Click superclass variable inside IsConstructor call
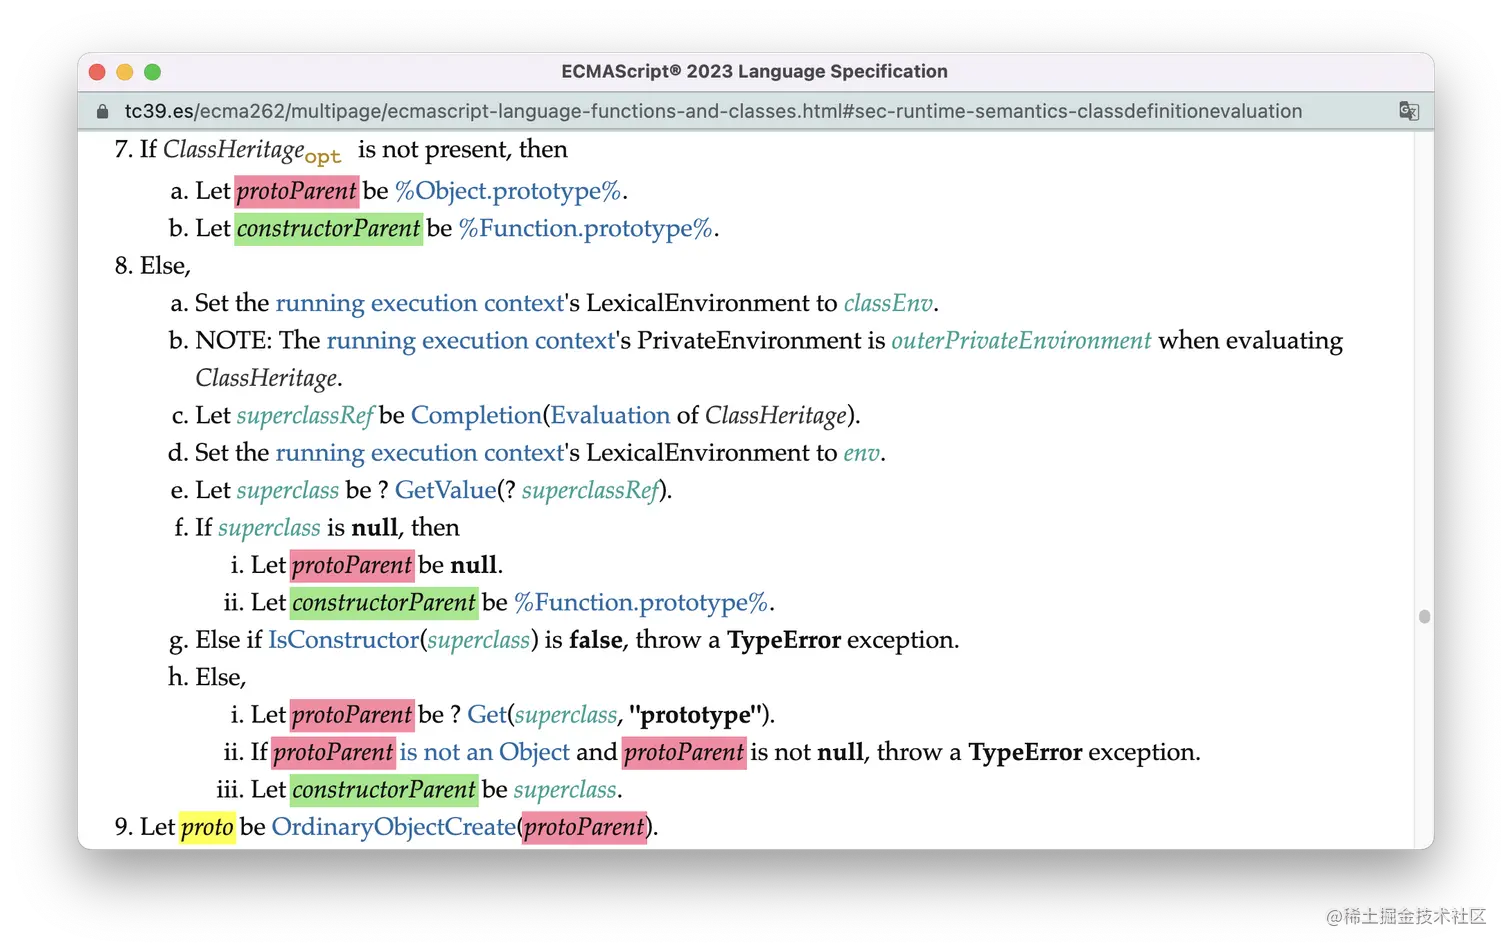The image size is (1512, 952). coord(479,640)
